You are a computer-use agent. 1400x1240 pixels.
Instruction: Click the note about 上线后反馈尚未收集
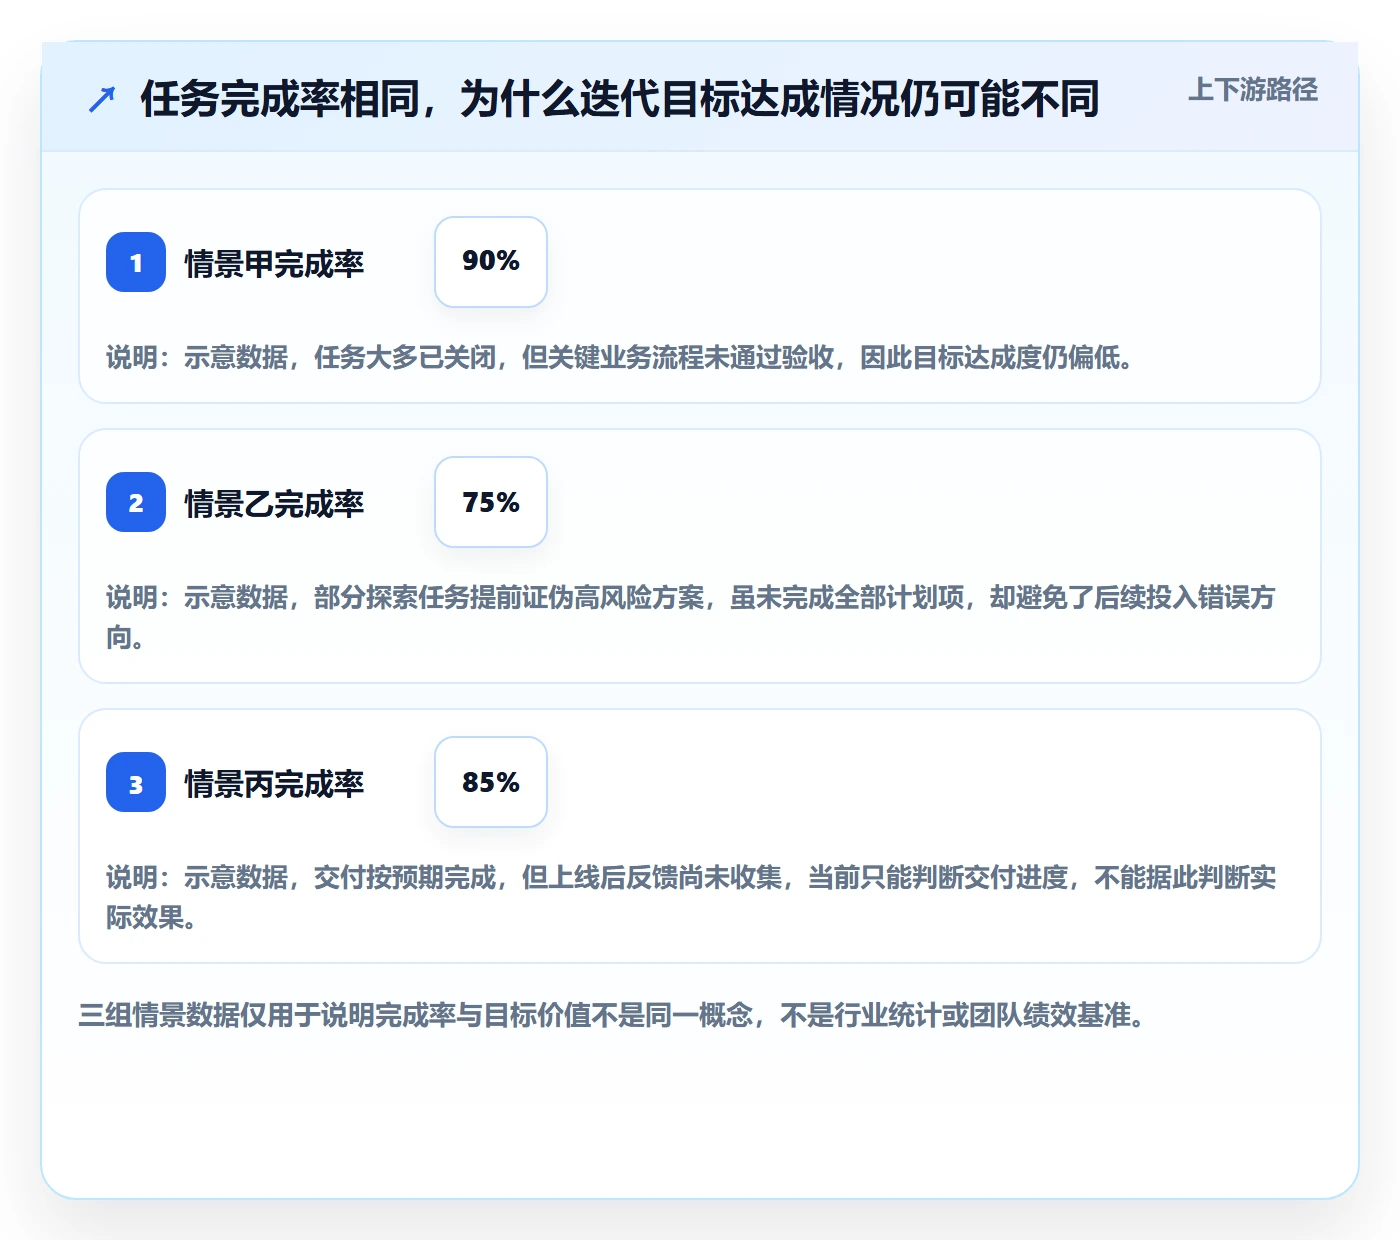pos(691,897)
